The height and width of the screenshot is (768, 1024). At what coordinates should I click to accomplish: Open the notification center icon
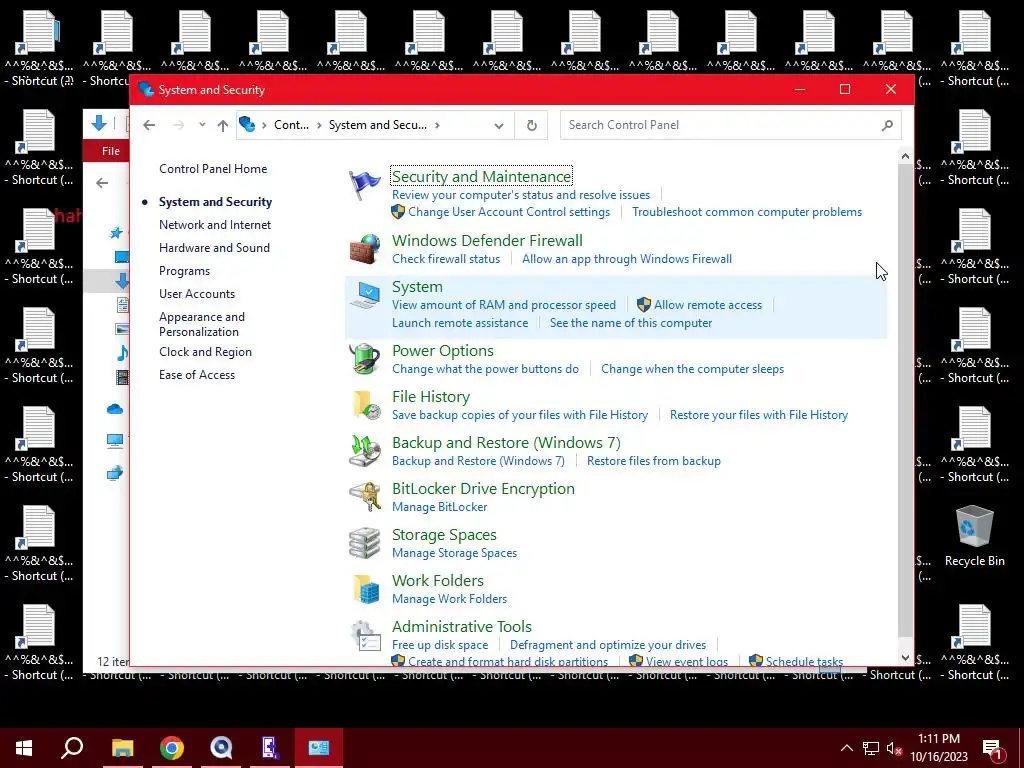(992, 748)
